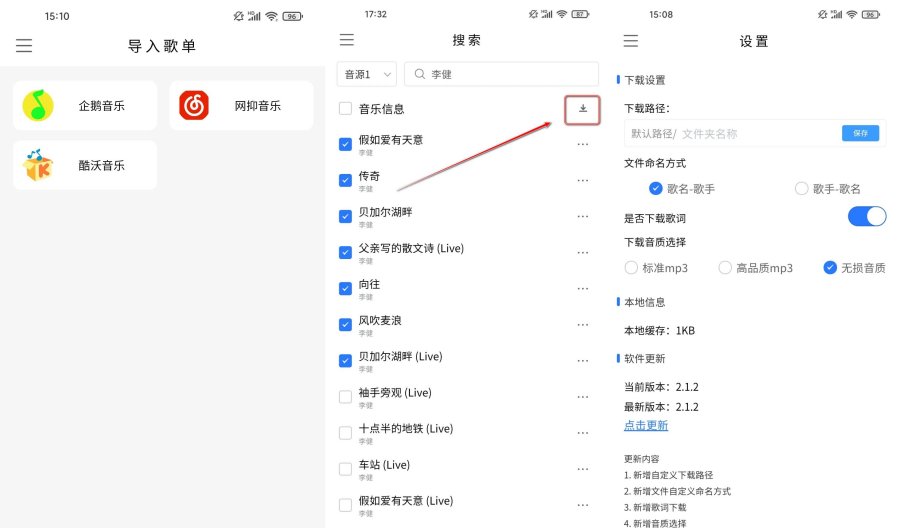Tap the 企鹅音乐 logo icon
This screenshot has width=900, height=528.
(x=38, y=105)
